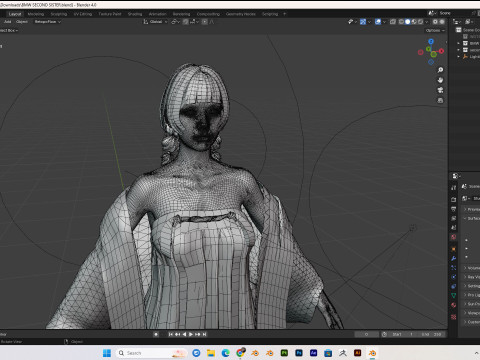Click the blue Z axis on navigation gizmo
The height and width of the screenshot is (360, 480).
(x=431, y=41)
